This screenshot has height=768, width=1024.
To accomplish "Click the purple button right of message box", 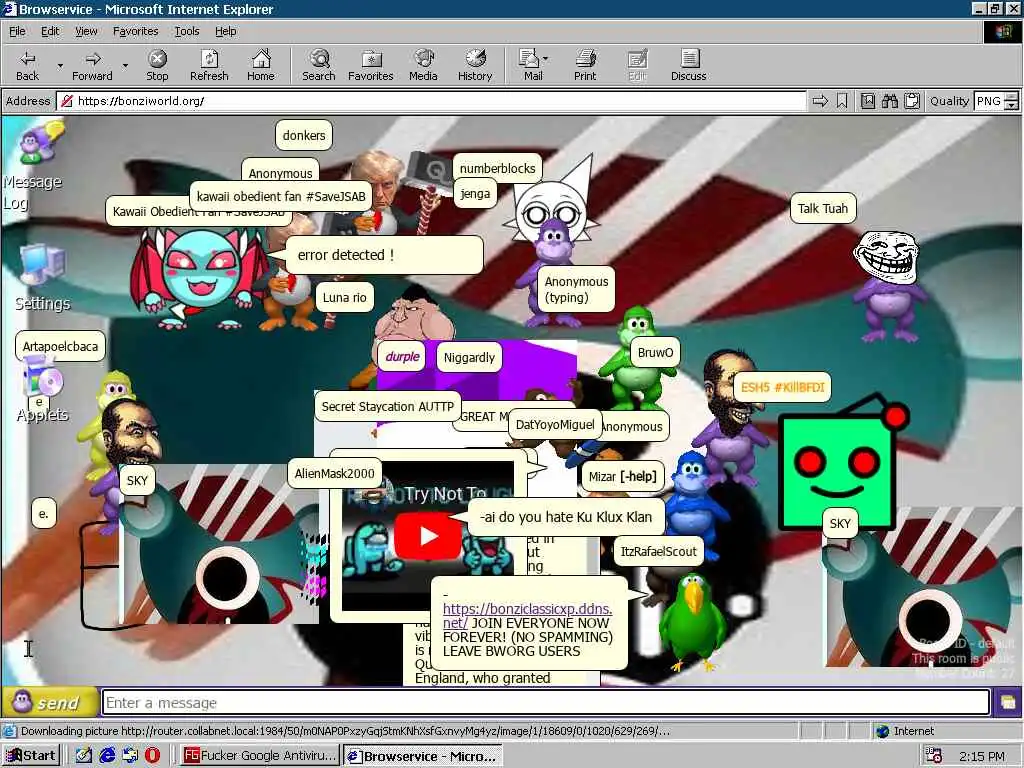I will [x=1008, y=703].
